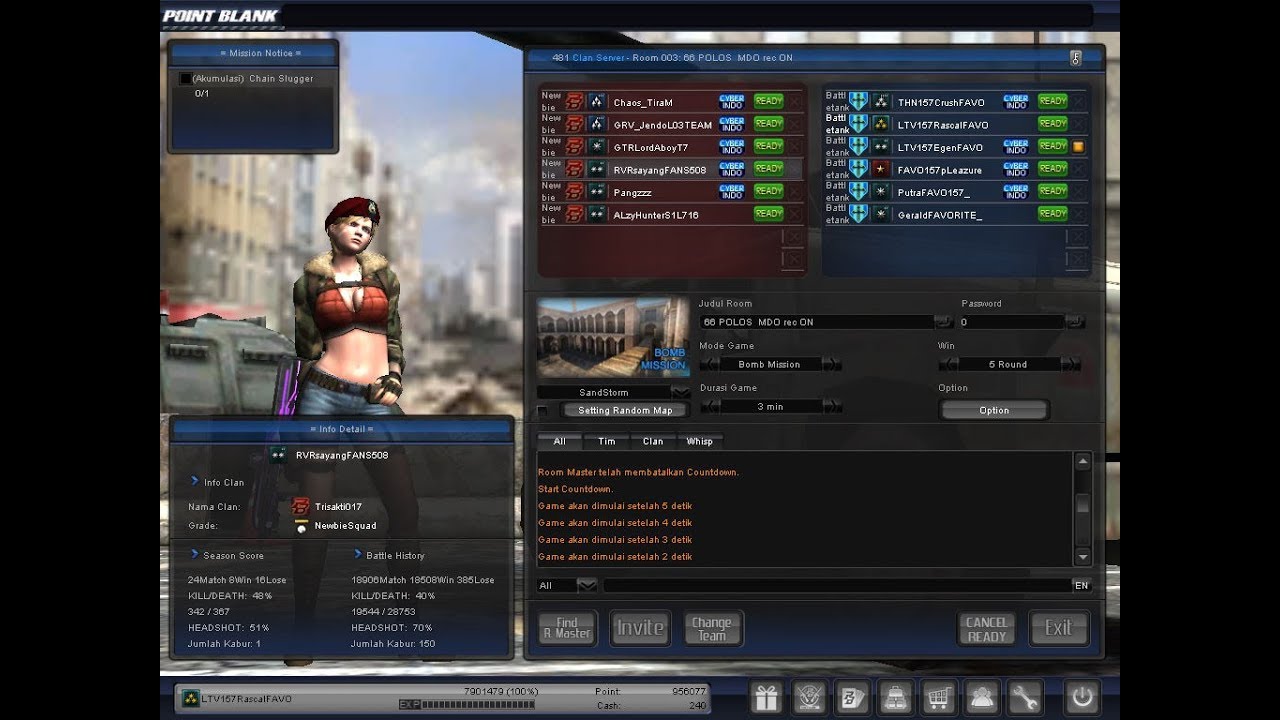Viewport: 1280px width, 720px height.
Task: Click the red clan emblem of Chaos_TiraM
Action: pyautogui.click(x=575, y=102)
